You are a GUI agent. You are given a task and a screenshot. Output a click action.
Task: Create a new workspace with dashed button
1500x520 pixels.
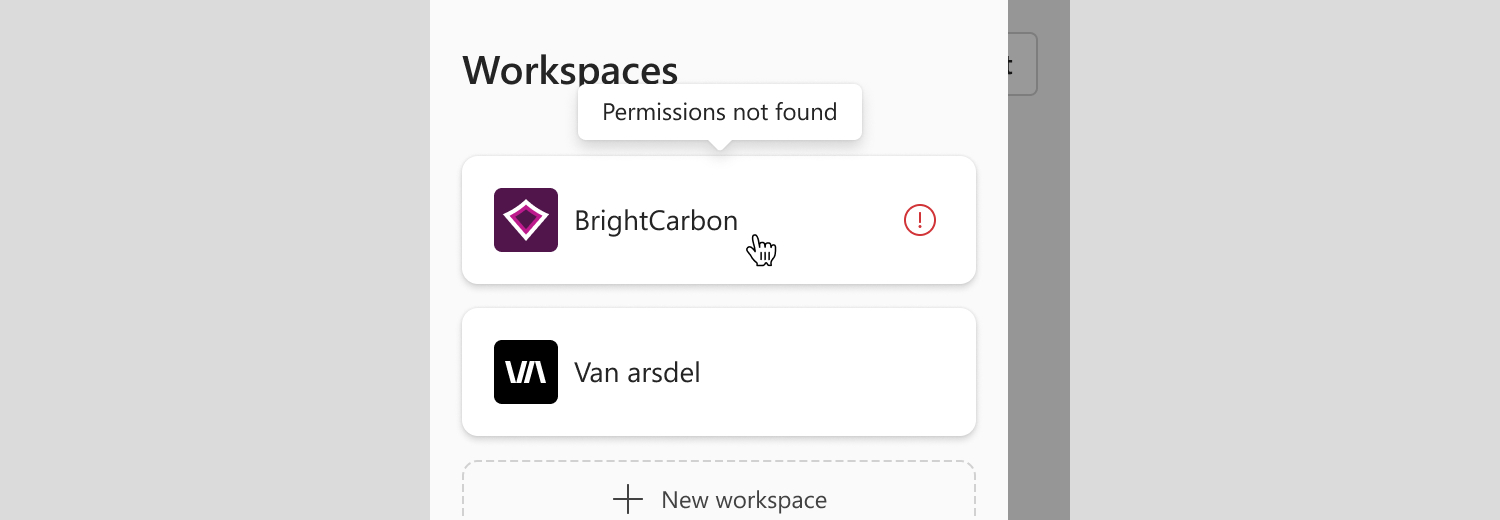[x=719, y=491]
